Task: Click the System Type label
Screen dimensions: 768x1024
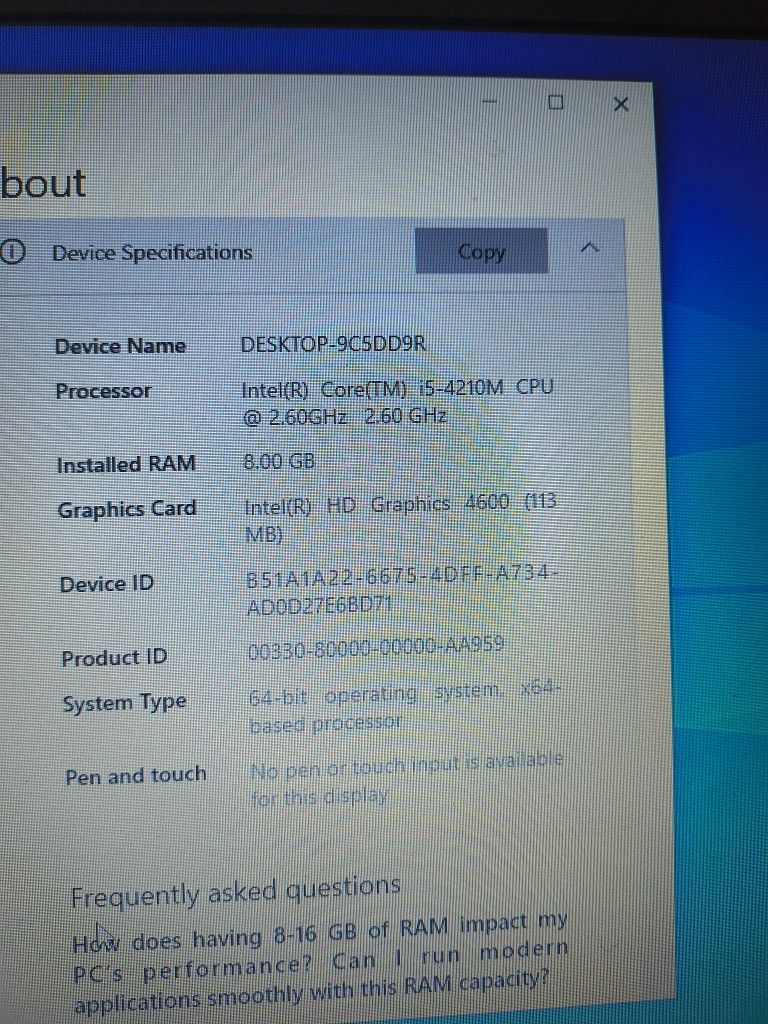Action: click(124, 703)
